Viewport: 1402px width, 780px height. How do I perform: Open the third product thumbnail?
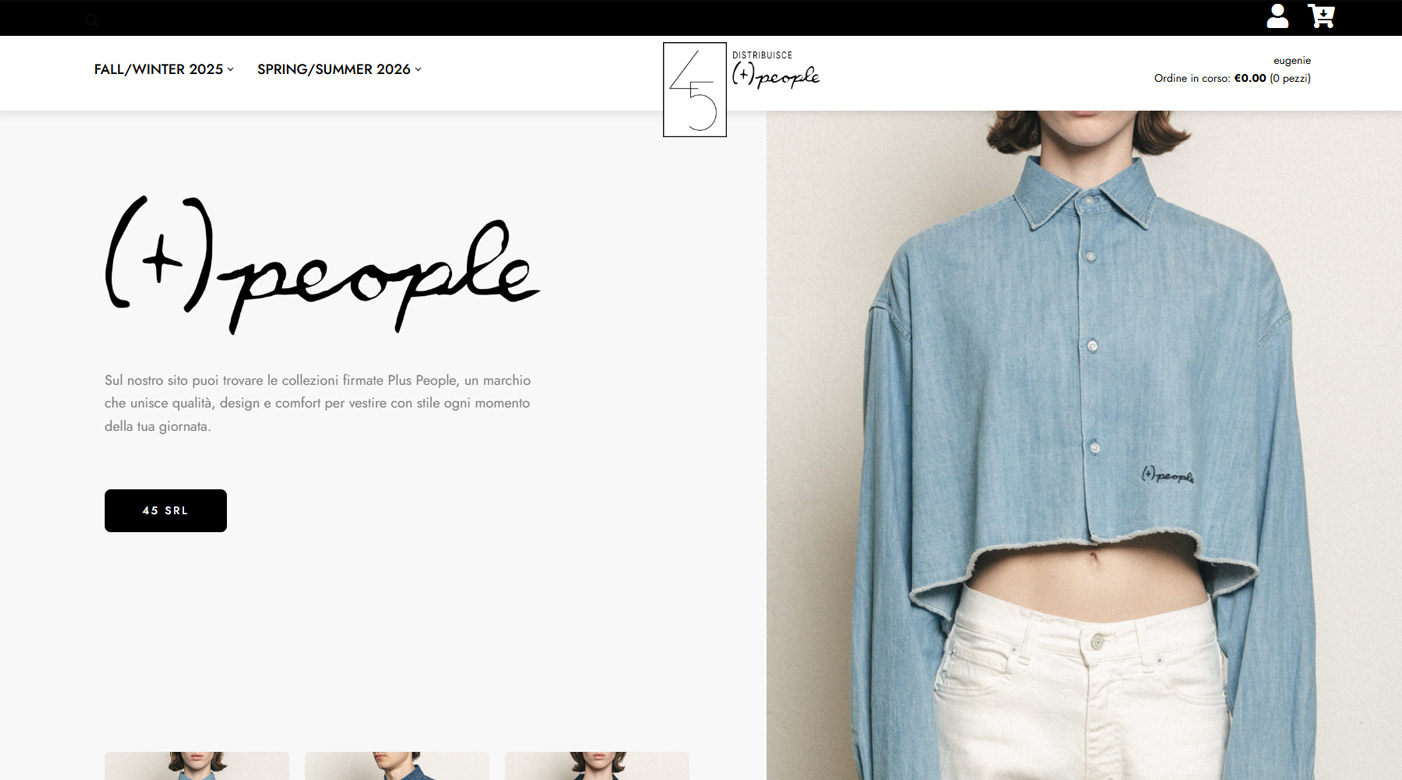(x=597, y=766)
